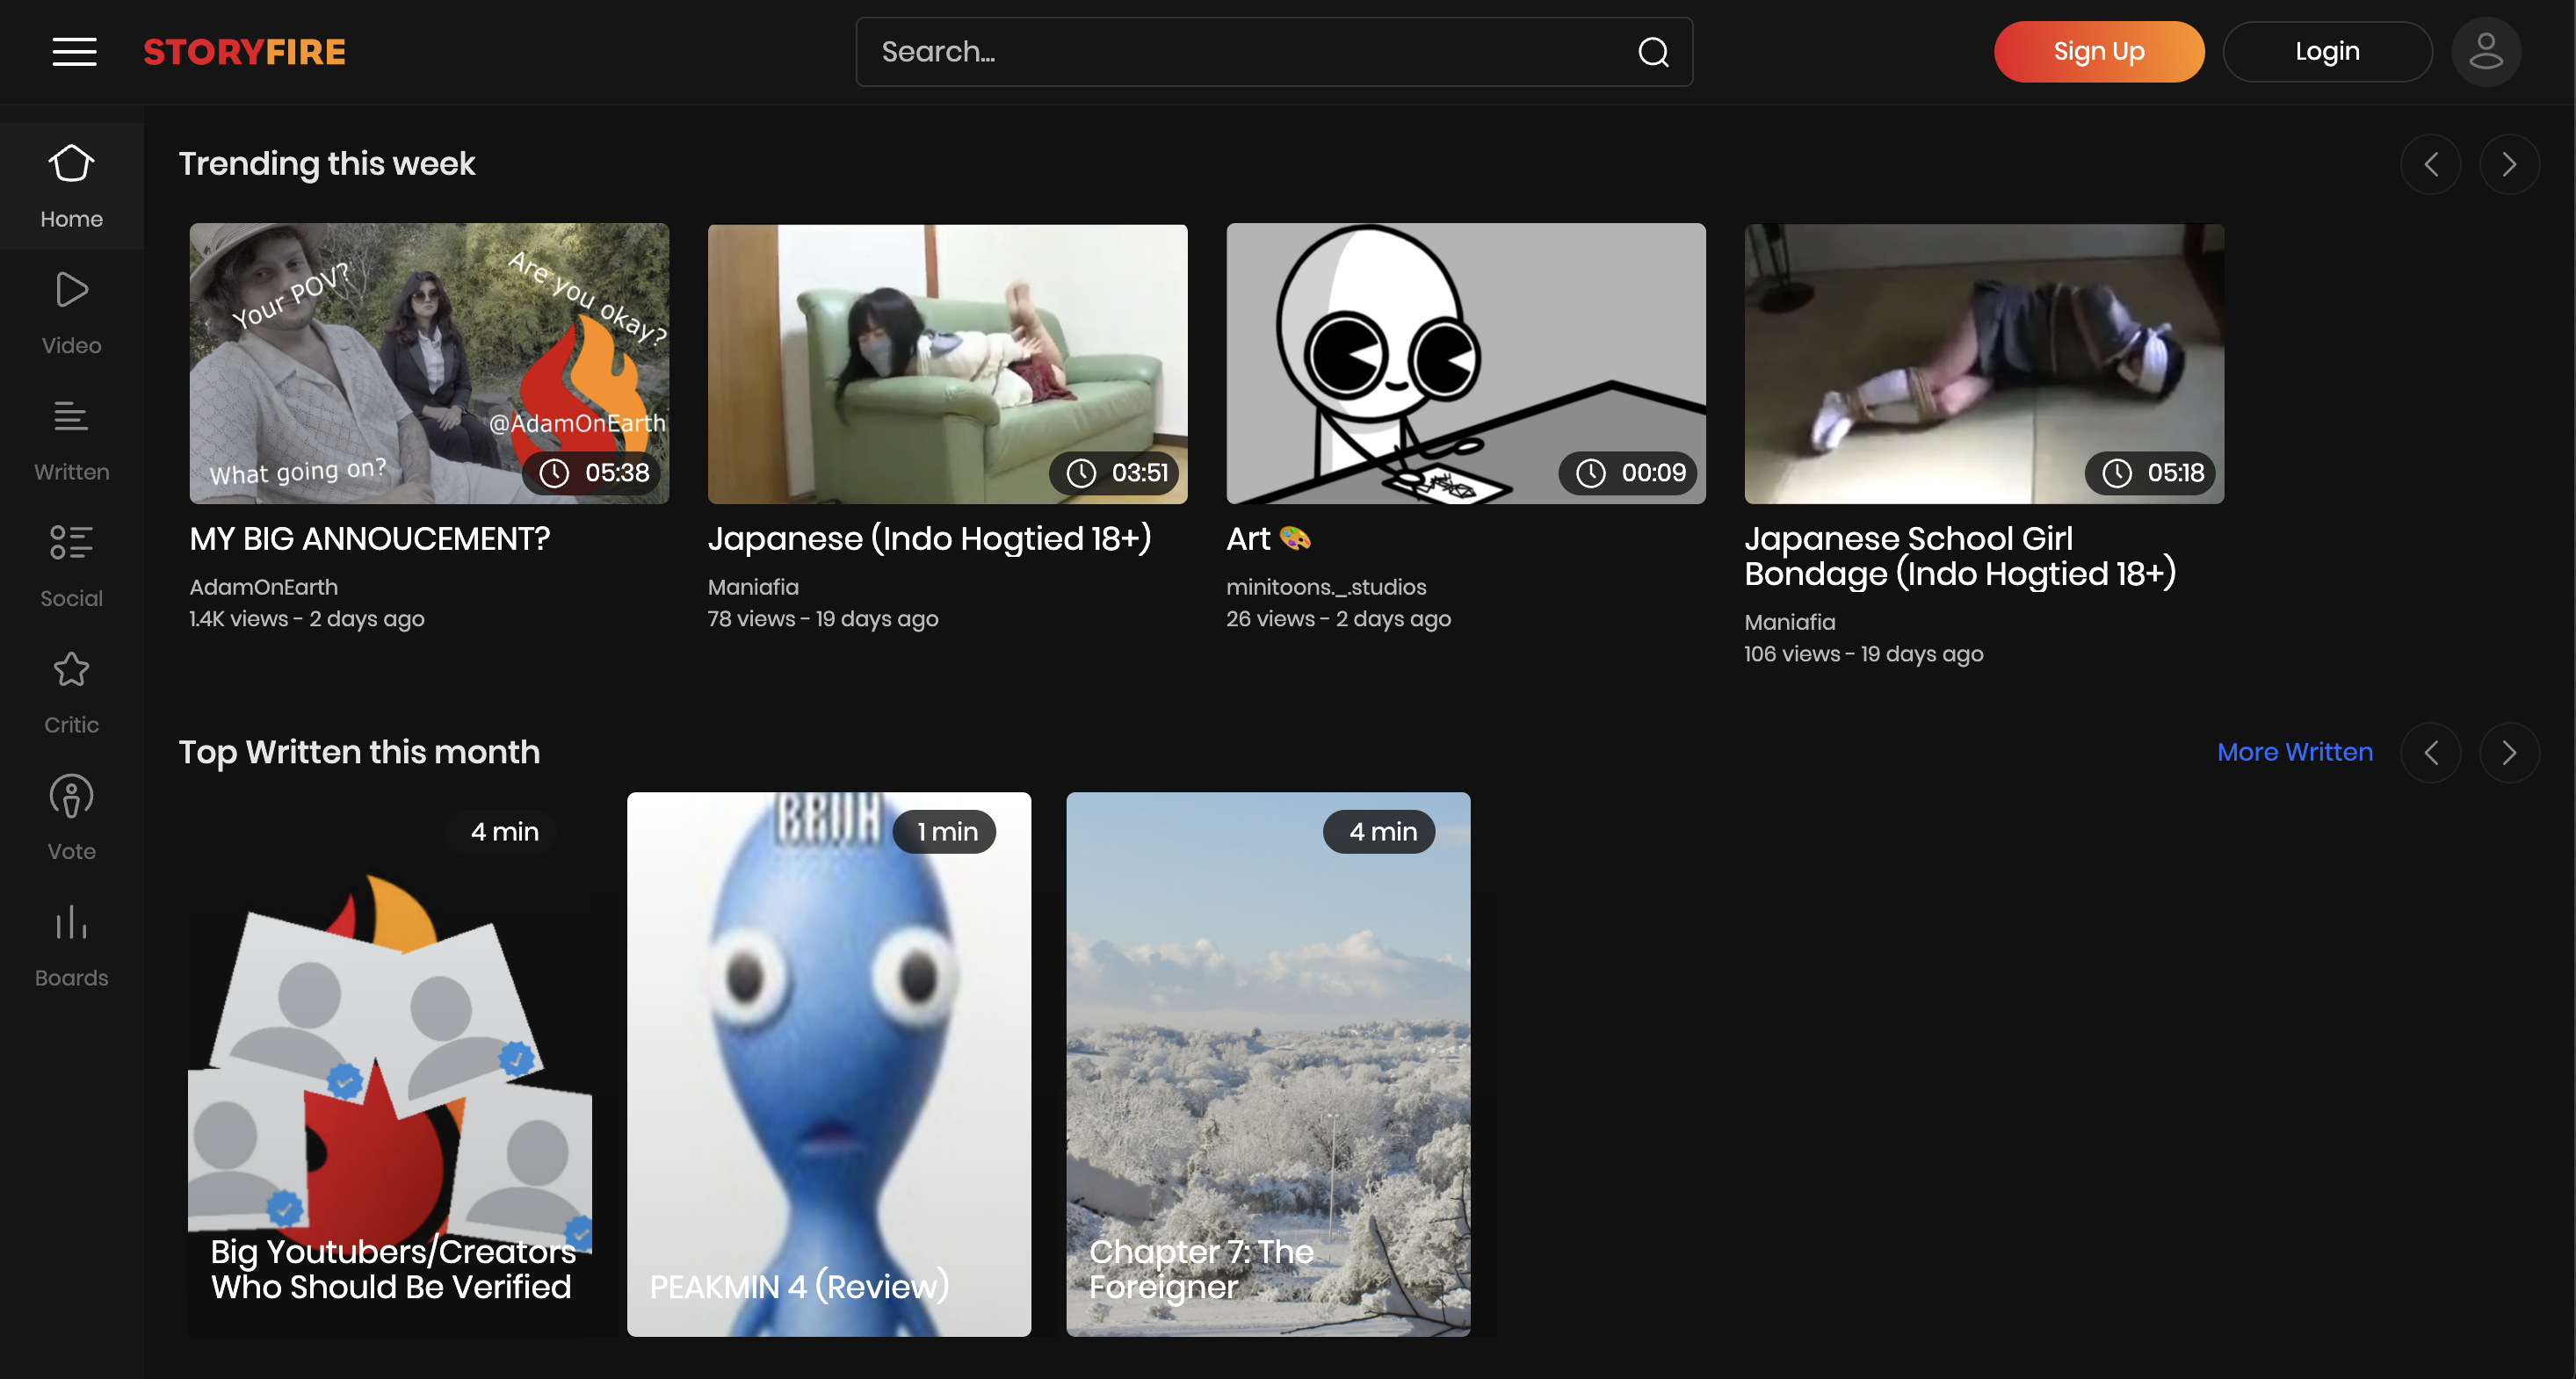Viewport: 2576px width, 1379px height.
Task: Show previous Top Written items
Action: click(x=2431, y=752)
